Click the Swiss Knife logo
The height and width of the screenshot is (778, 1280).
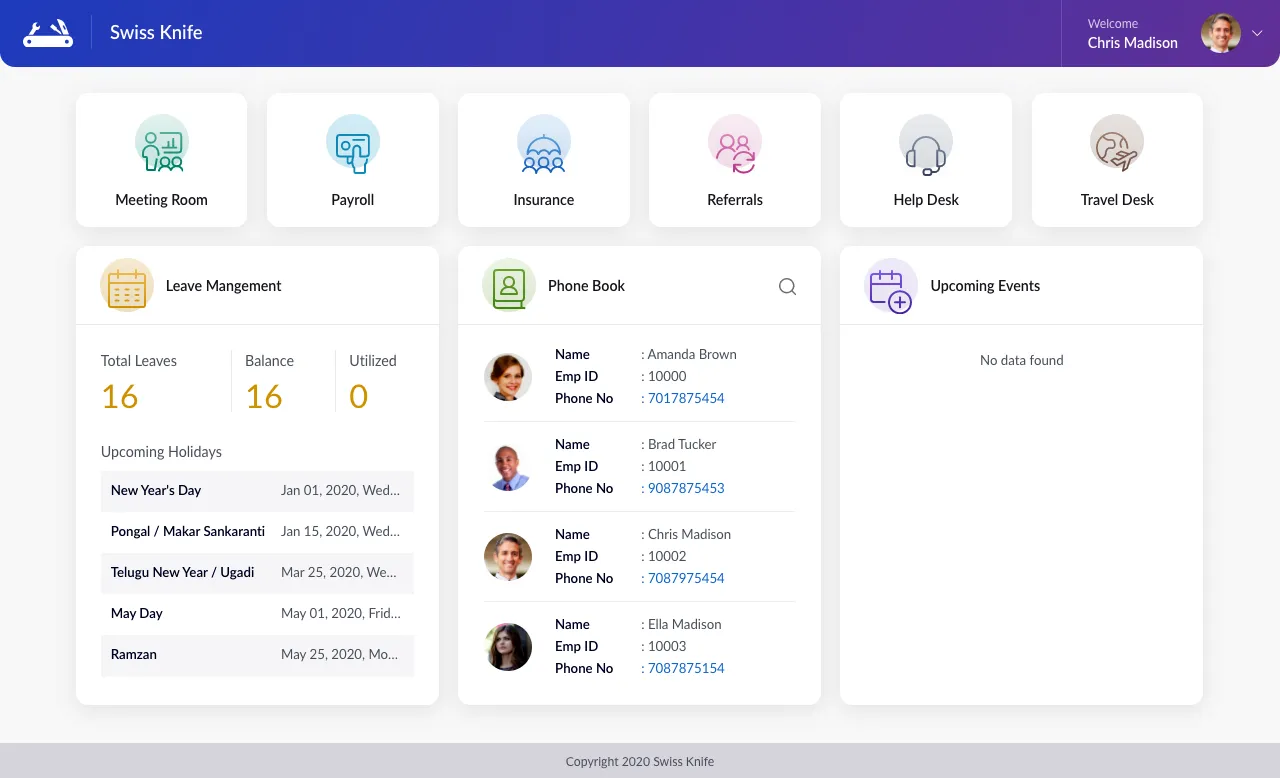48,33
